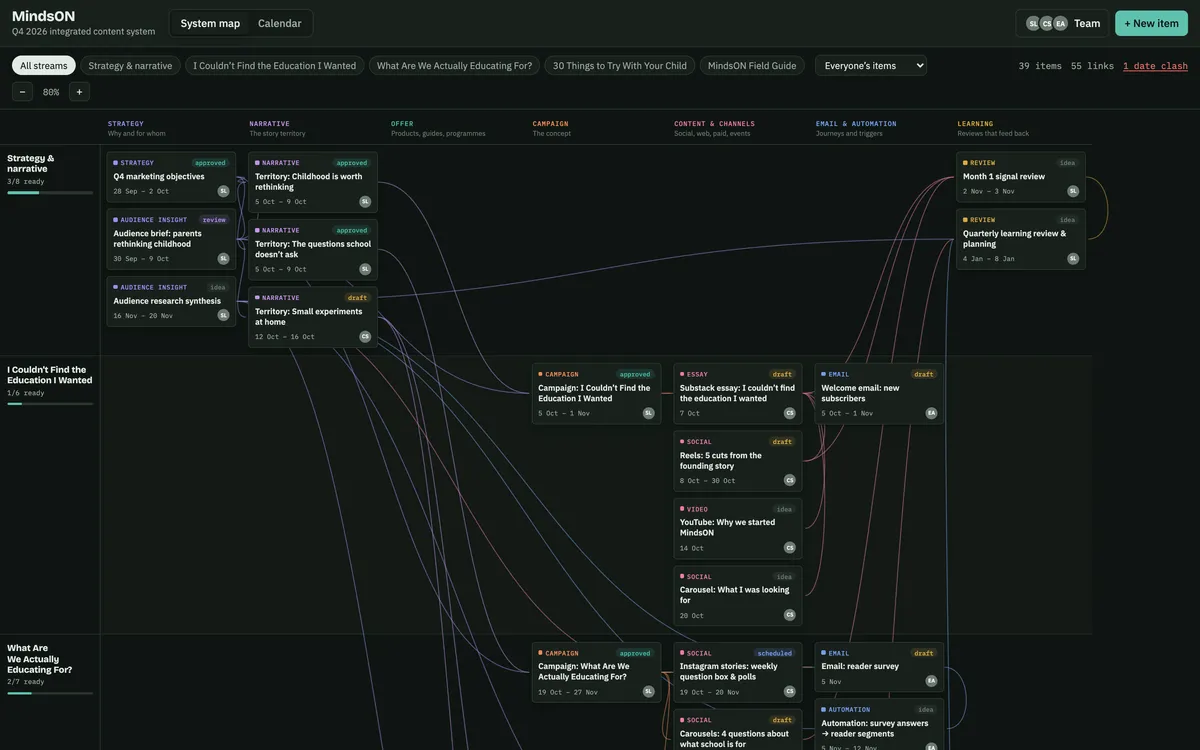Viewport: 1200px width, 750px height.
Task: Click SL avatar on Audience brief card
Action: click(223, 258)
